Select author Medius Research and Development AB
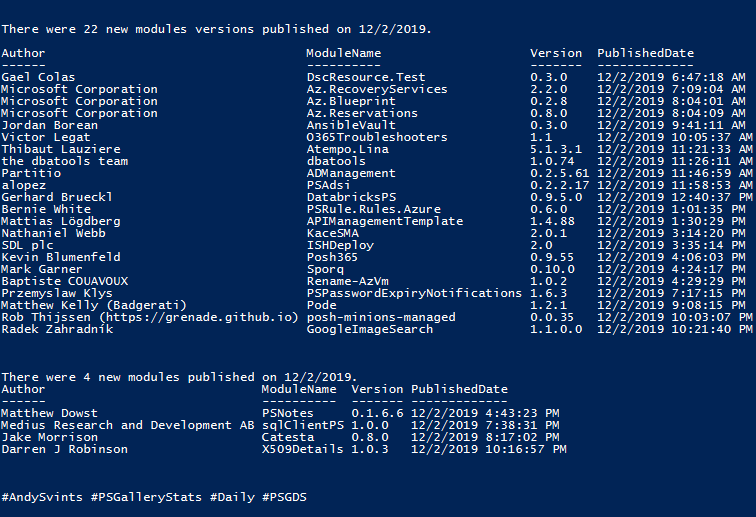The image size is (756, 517). (x=128, y=425)
